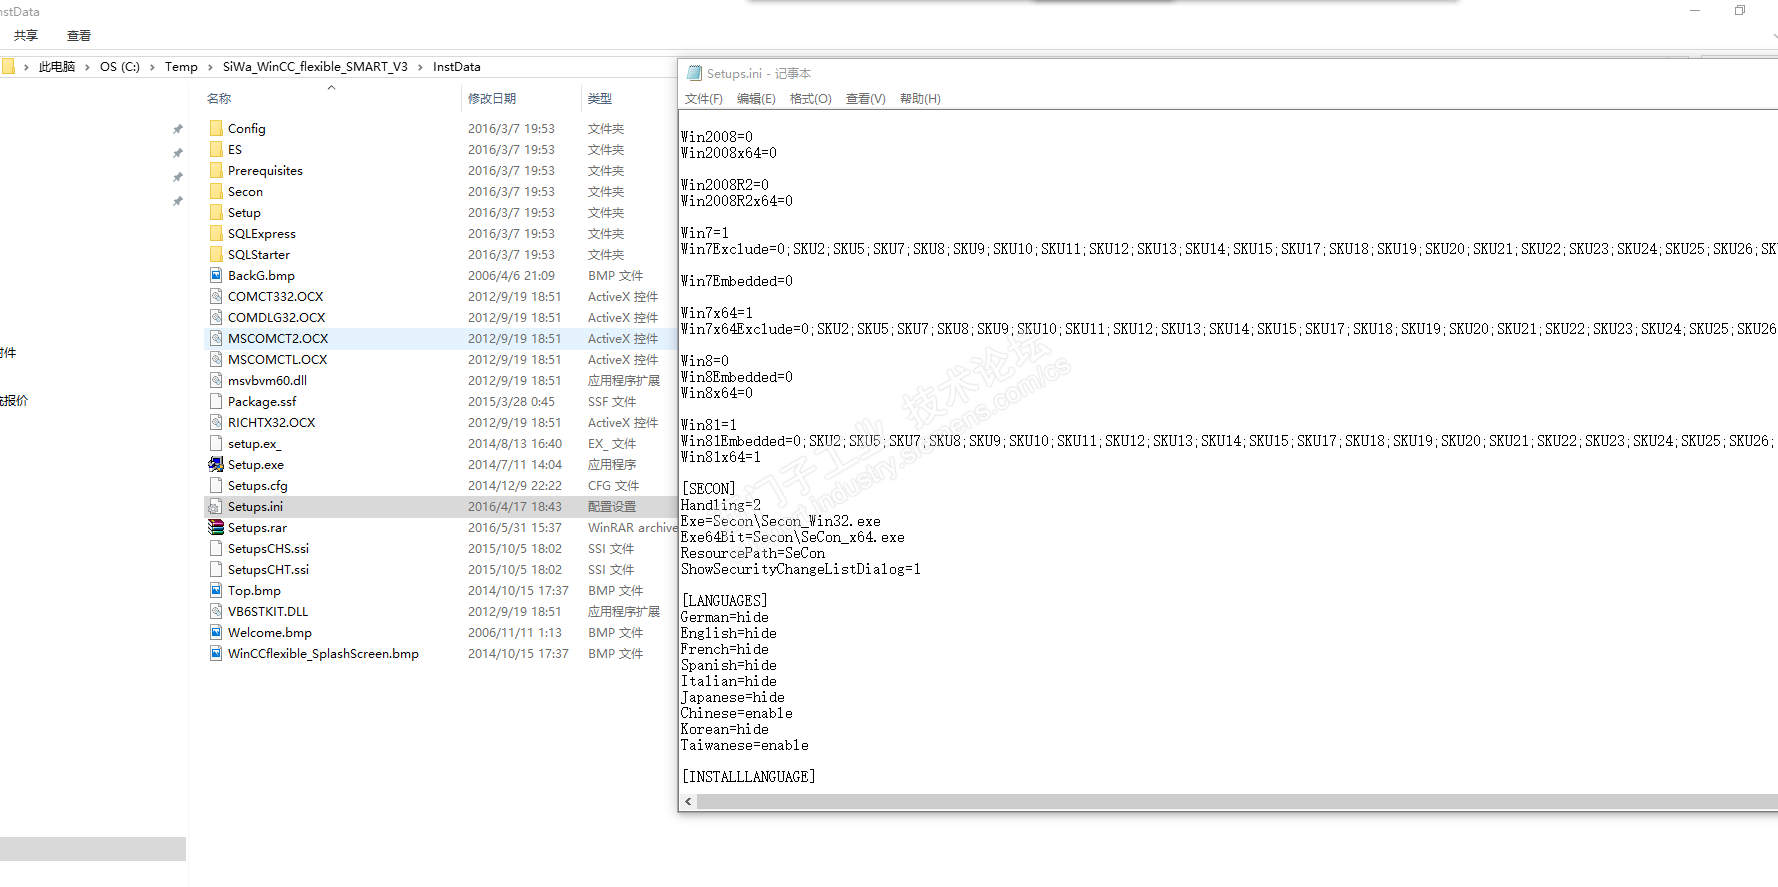Place cursor on the Chinese=enable line
The width and height of the screenshot is (1778, 887).
[737, 713]
